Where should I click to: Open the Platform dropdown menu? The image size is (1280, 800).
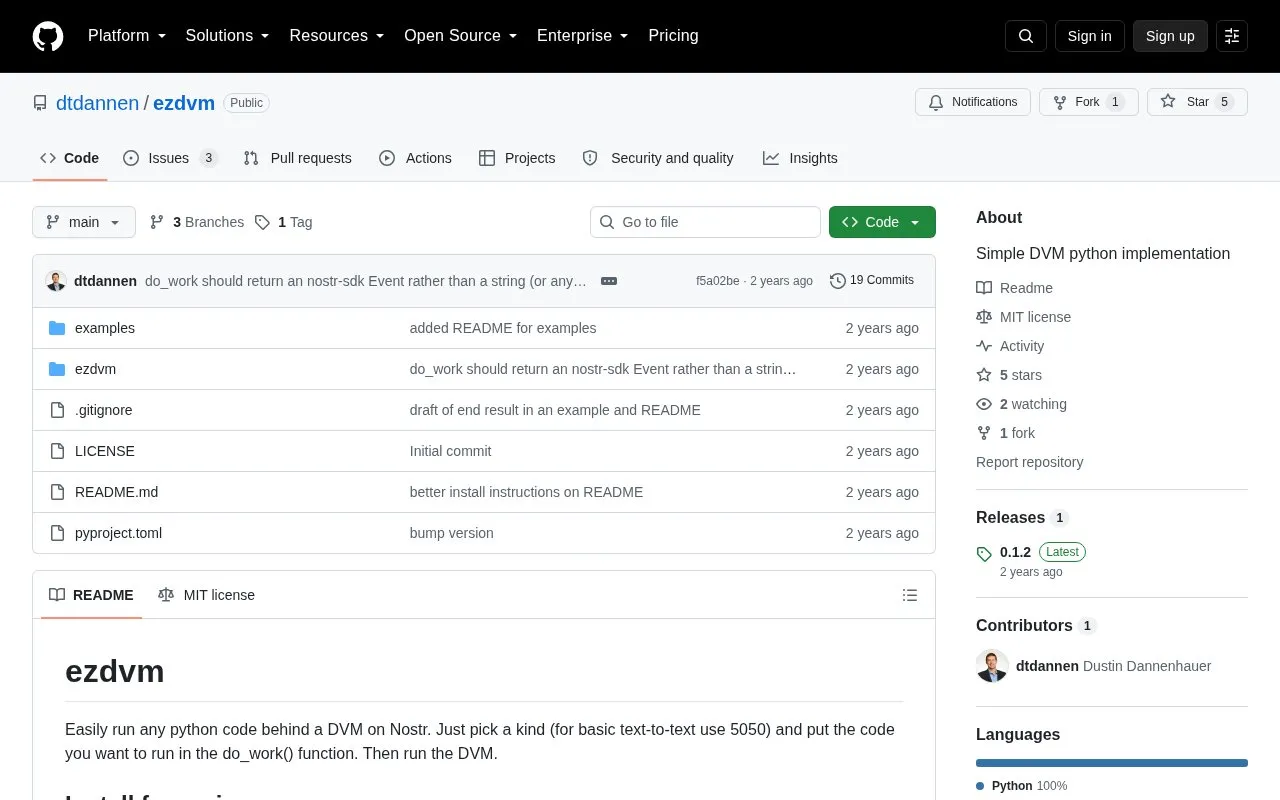pos(127,36)
